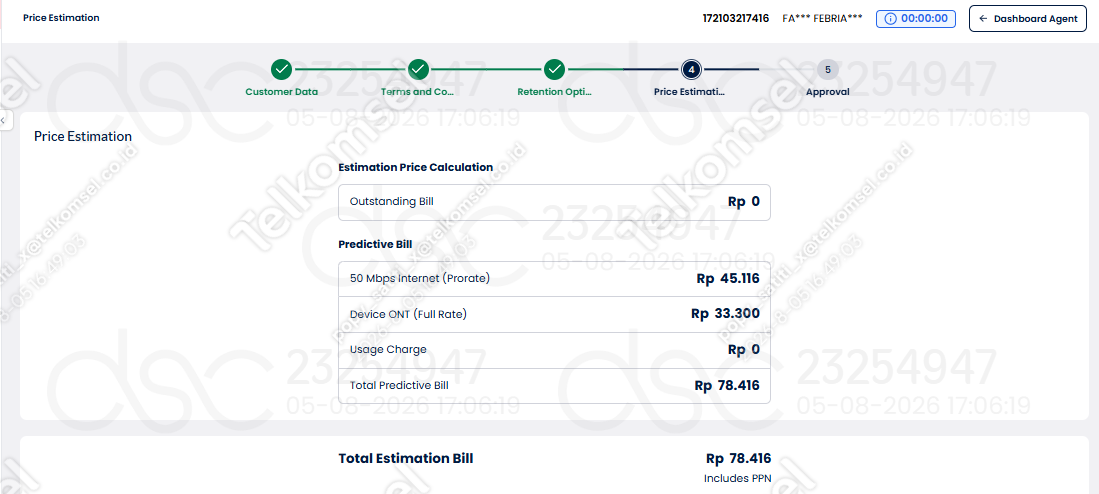Select step 4 Price Estimation circle
The image size is (1099, 494).
[x=691, y=69]
